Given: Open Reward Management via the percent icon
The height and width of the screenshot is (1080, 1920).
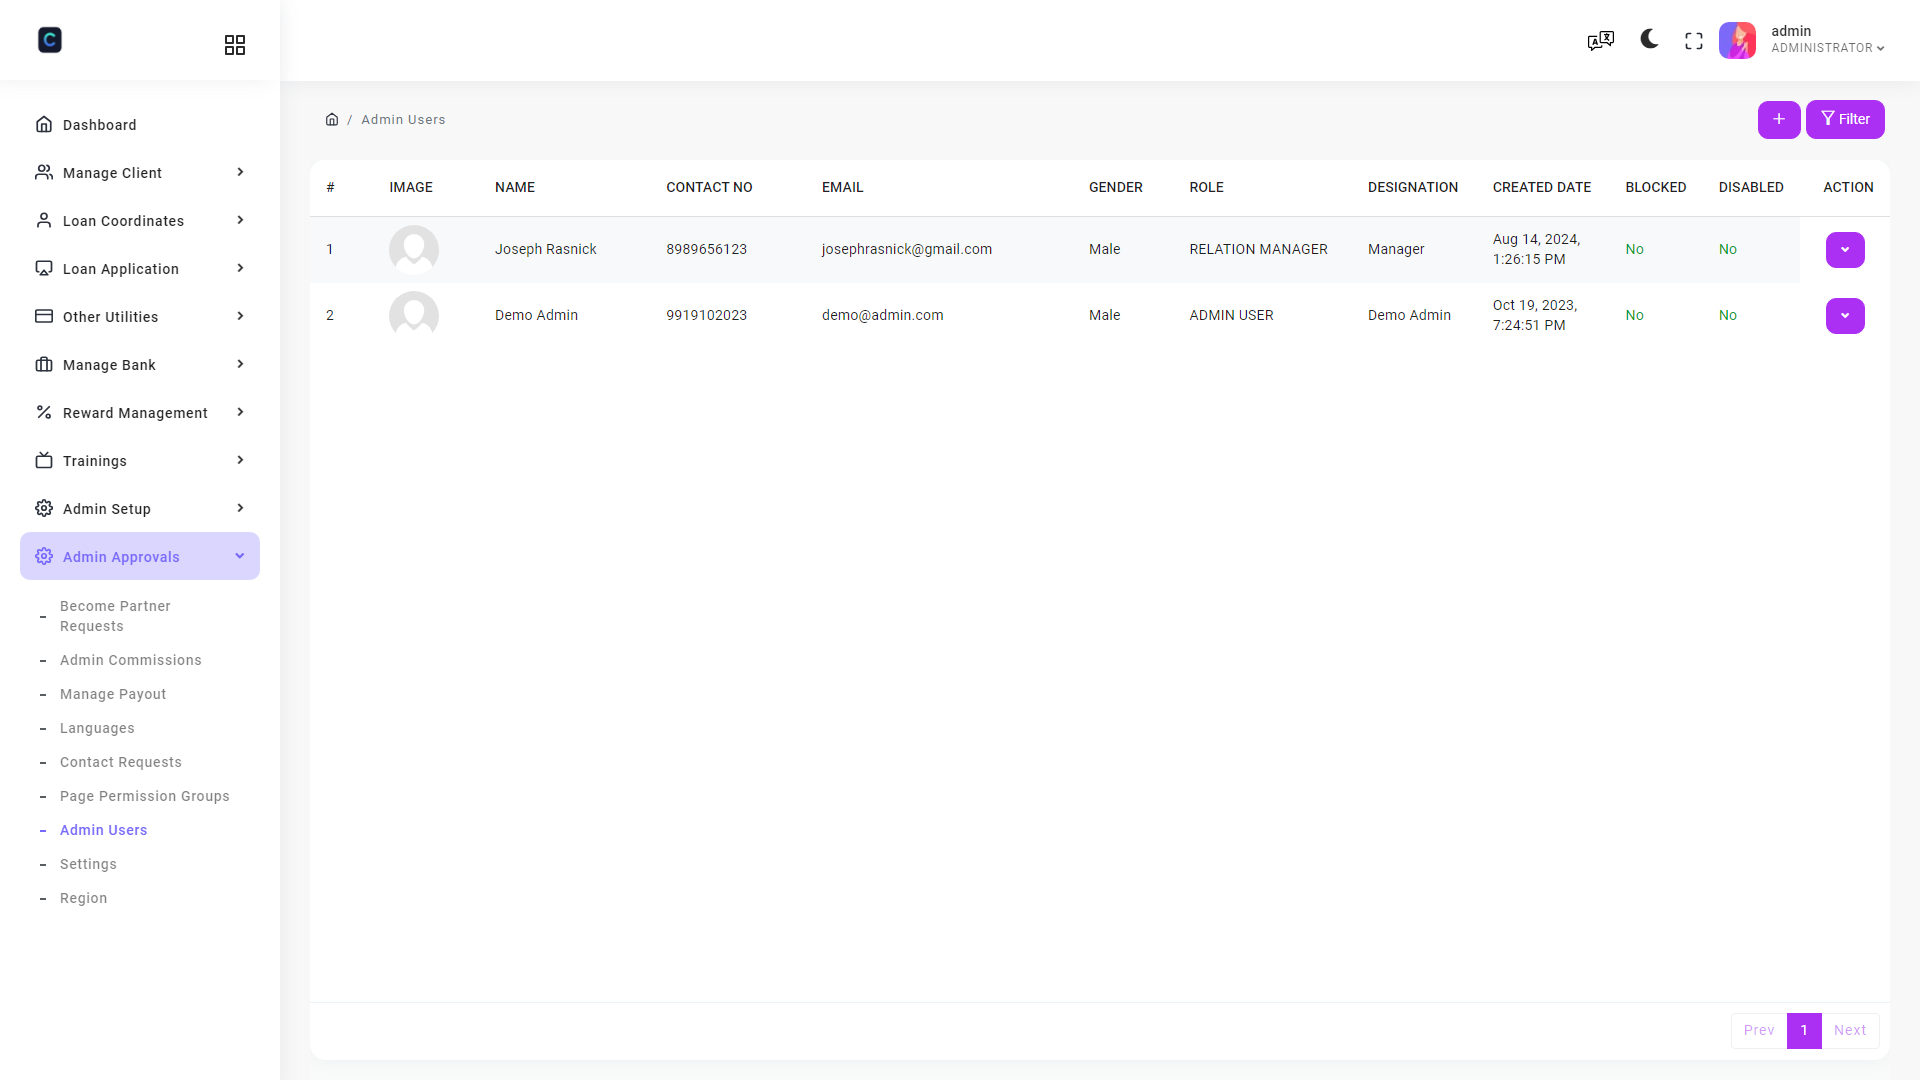Looking at the screenshot, I should pyautogui.click(x=44, y=412).
